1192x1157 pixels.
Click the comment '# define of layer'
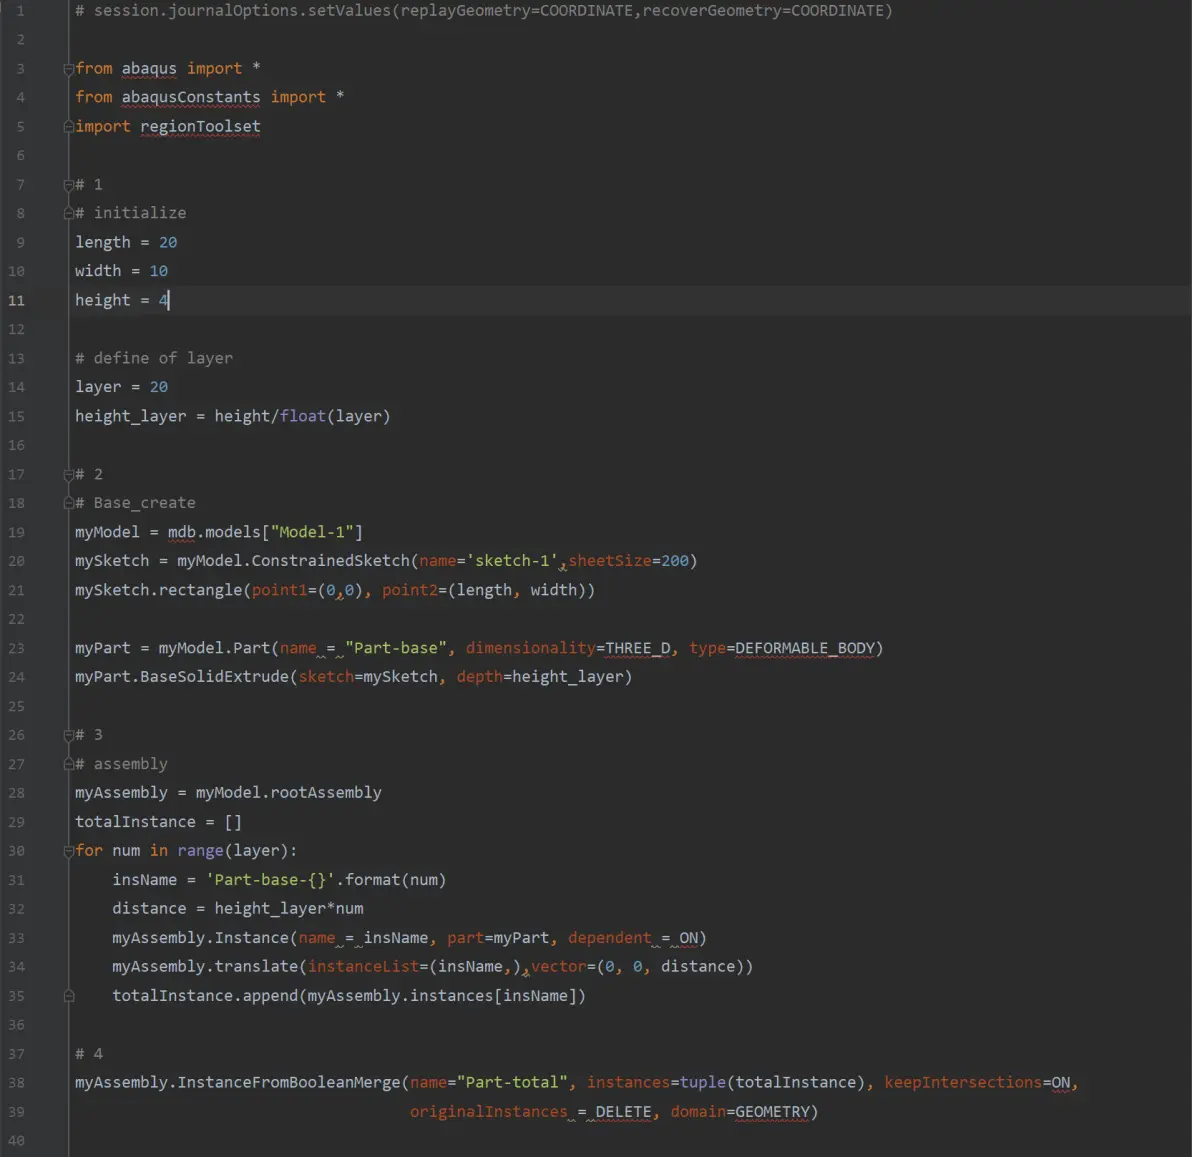pos(154,358)
